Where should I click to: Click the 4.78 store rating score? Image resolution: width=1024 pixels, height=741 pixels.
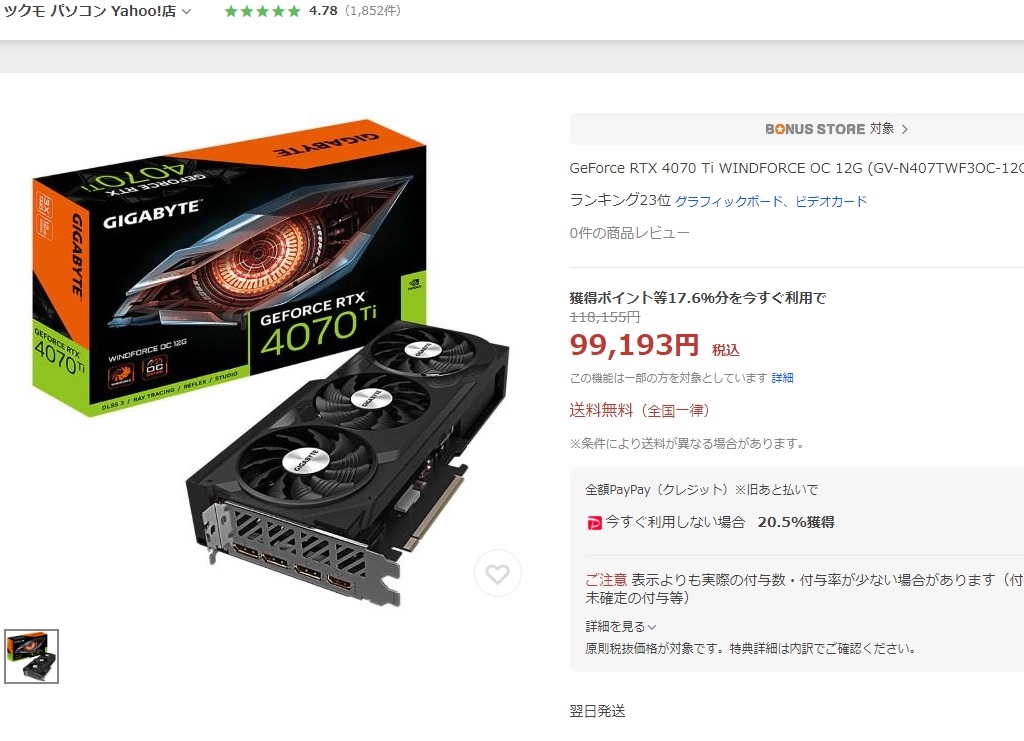[323, 11]
